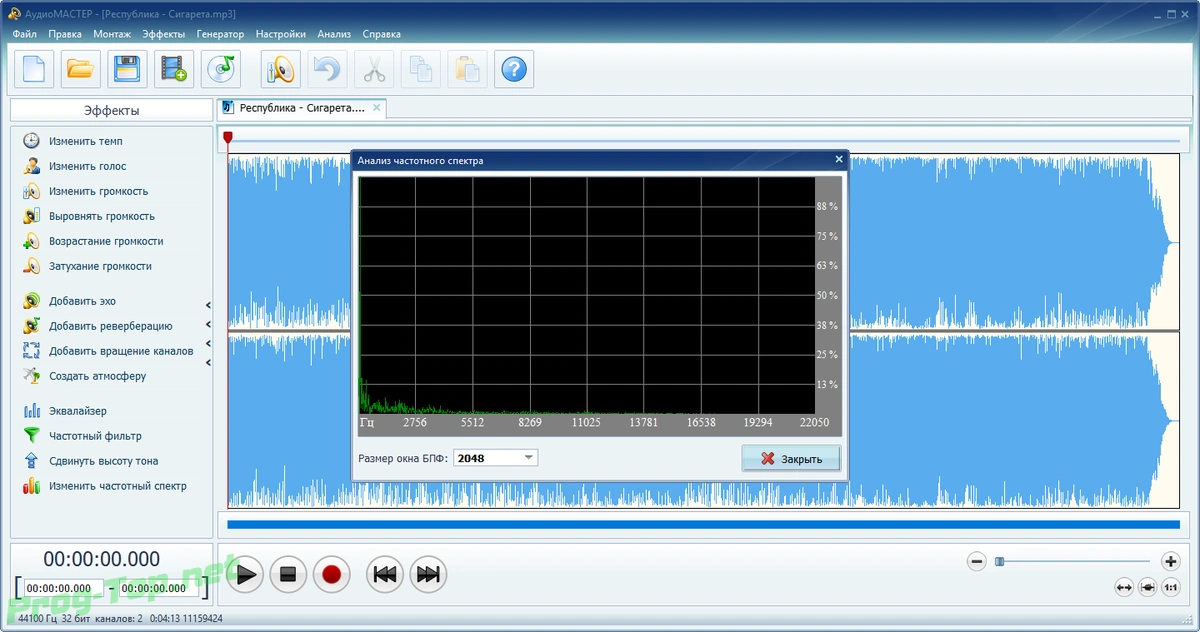1200x632 pixels.
Task: Expand the Добавить эхо arrow
Action: [x=209, y=305]
